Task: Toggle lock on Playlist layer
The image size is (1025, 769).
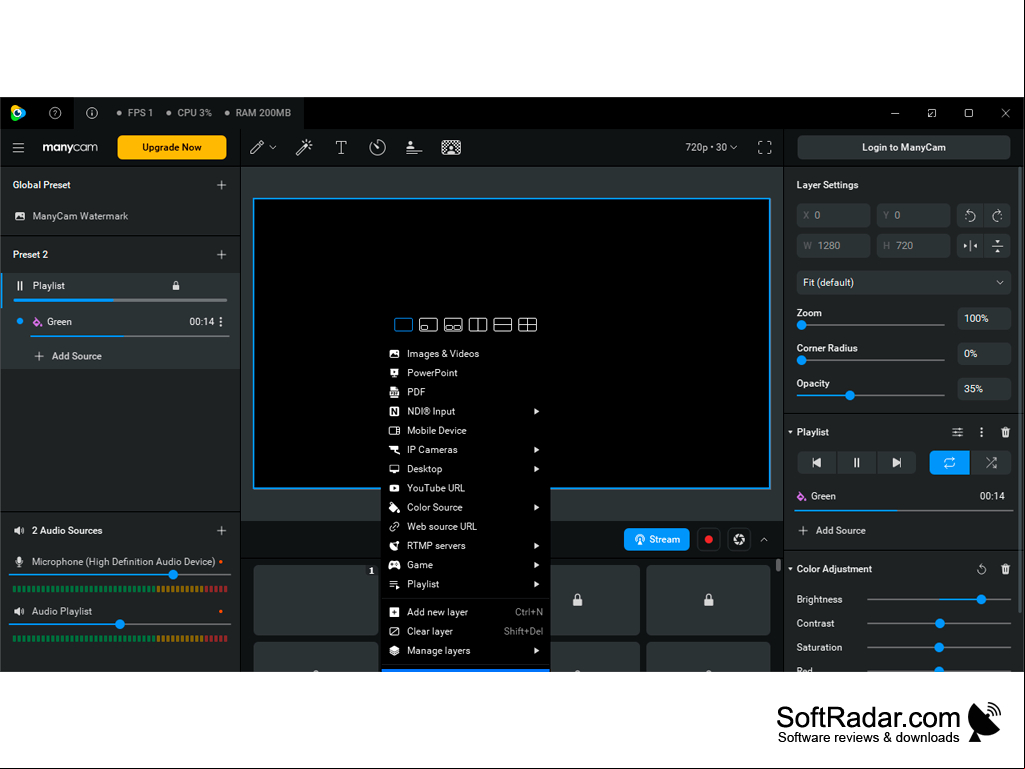Action: 176,286
